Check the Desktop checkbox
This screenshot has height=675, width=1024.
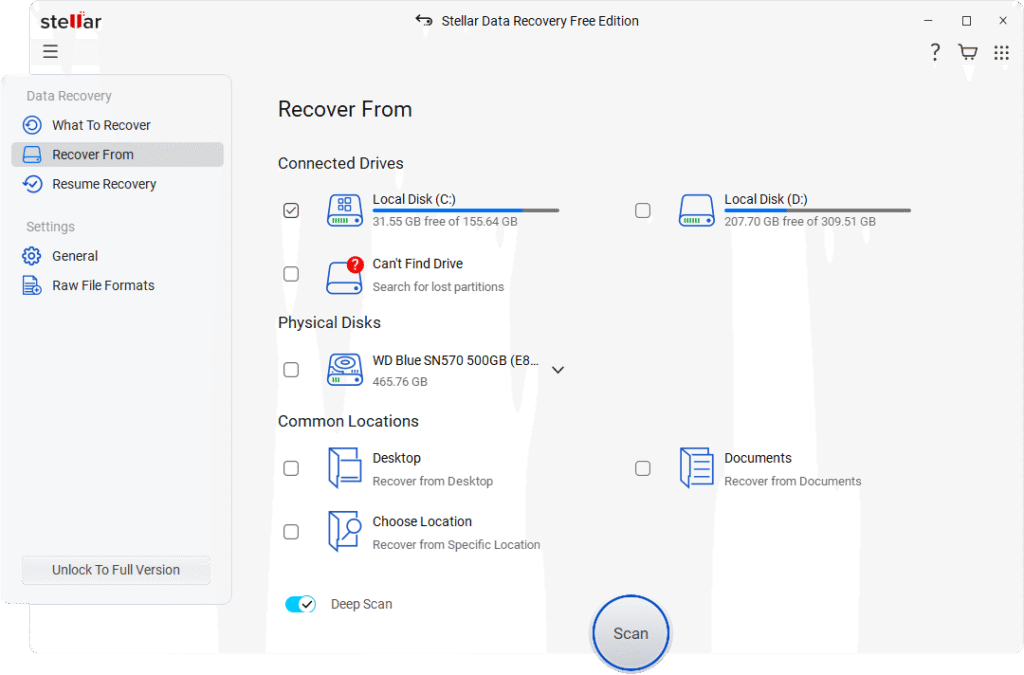point(291,468)
